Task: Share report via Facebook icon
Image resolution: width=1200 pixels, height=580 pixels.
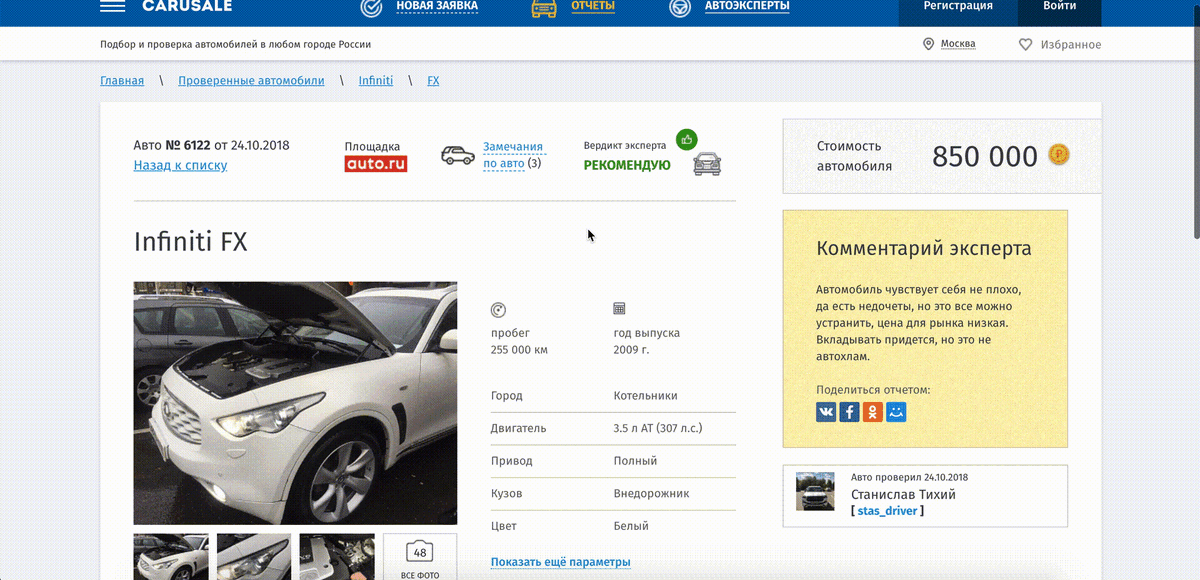Action: pyautogui.click(x=849, y=411)
